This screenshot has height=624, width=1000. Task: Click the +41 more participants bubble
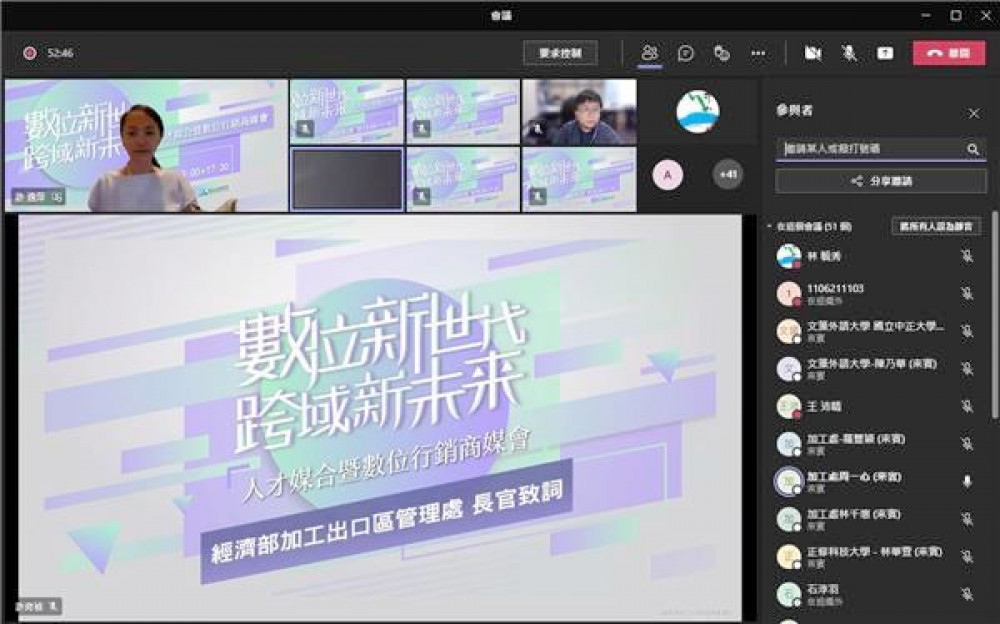pyautogui.click(x=728, y=174)
